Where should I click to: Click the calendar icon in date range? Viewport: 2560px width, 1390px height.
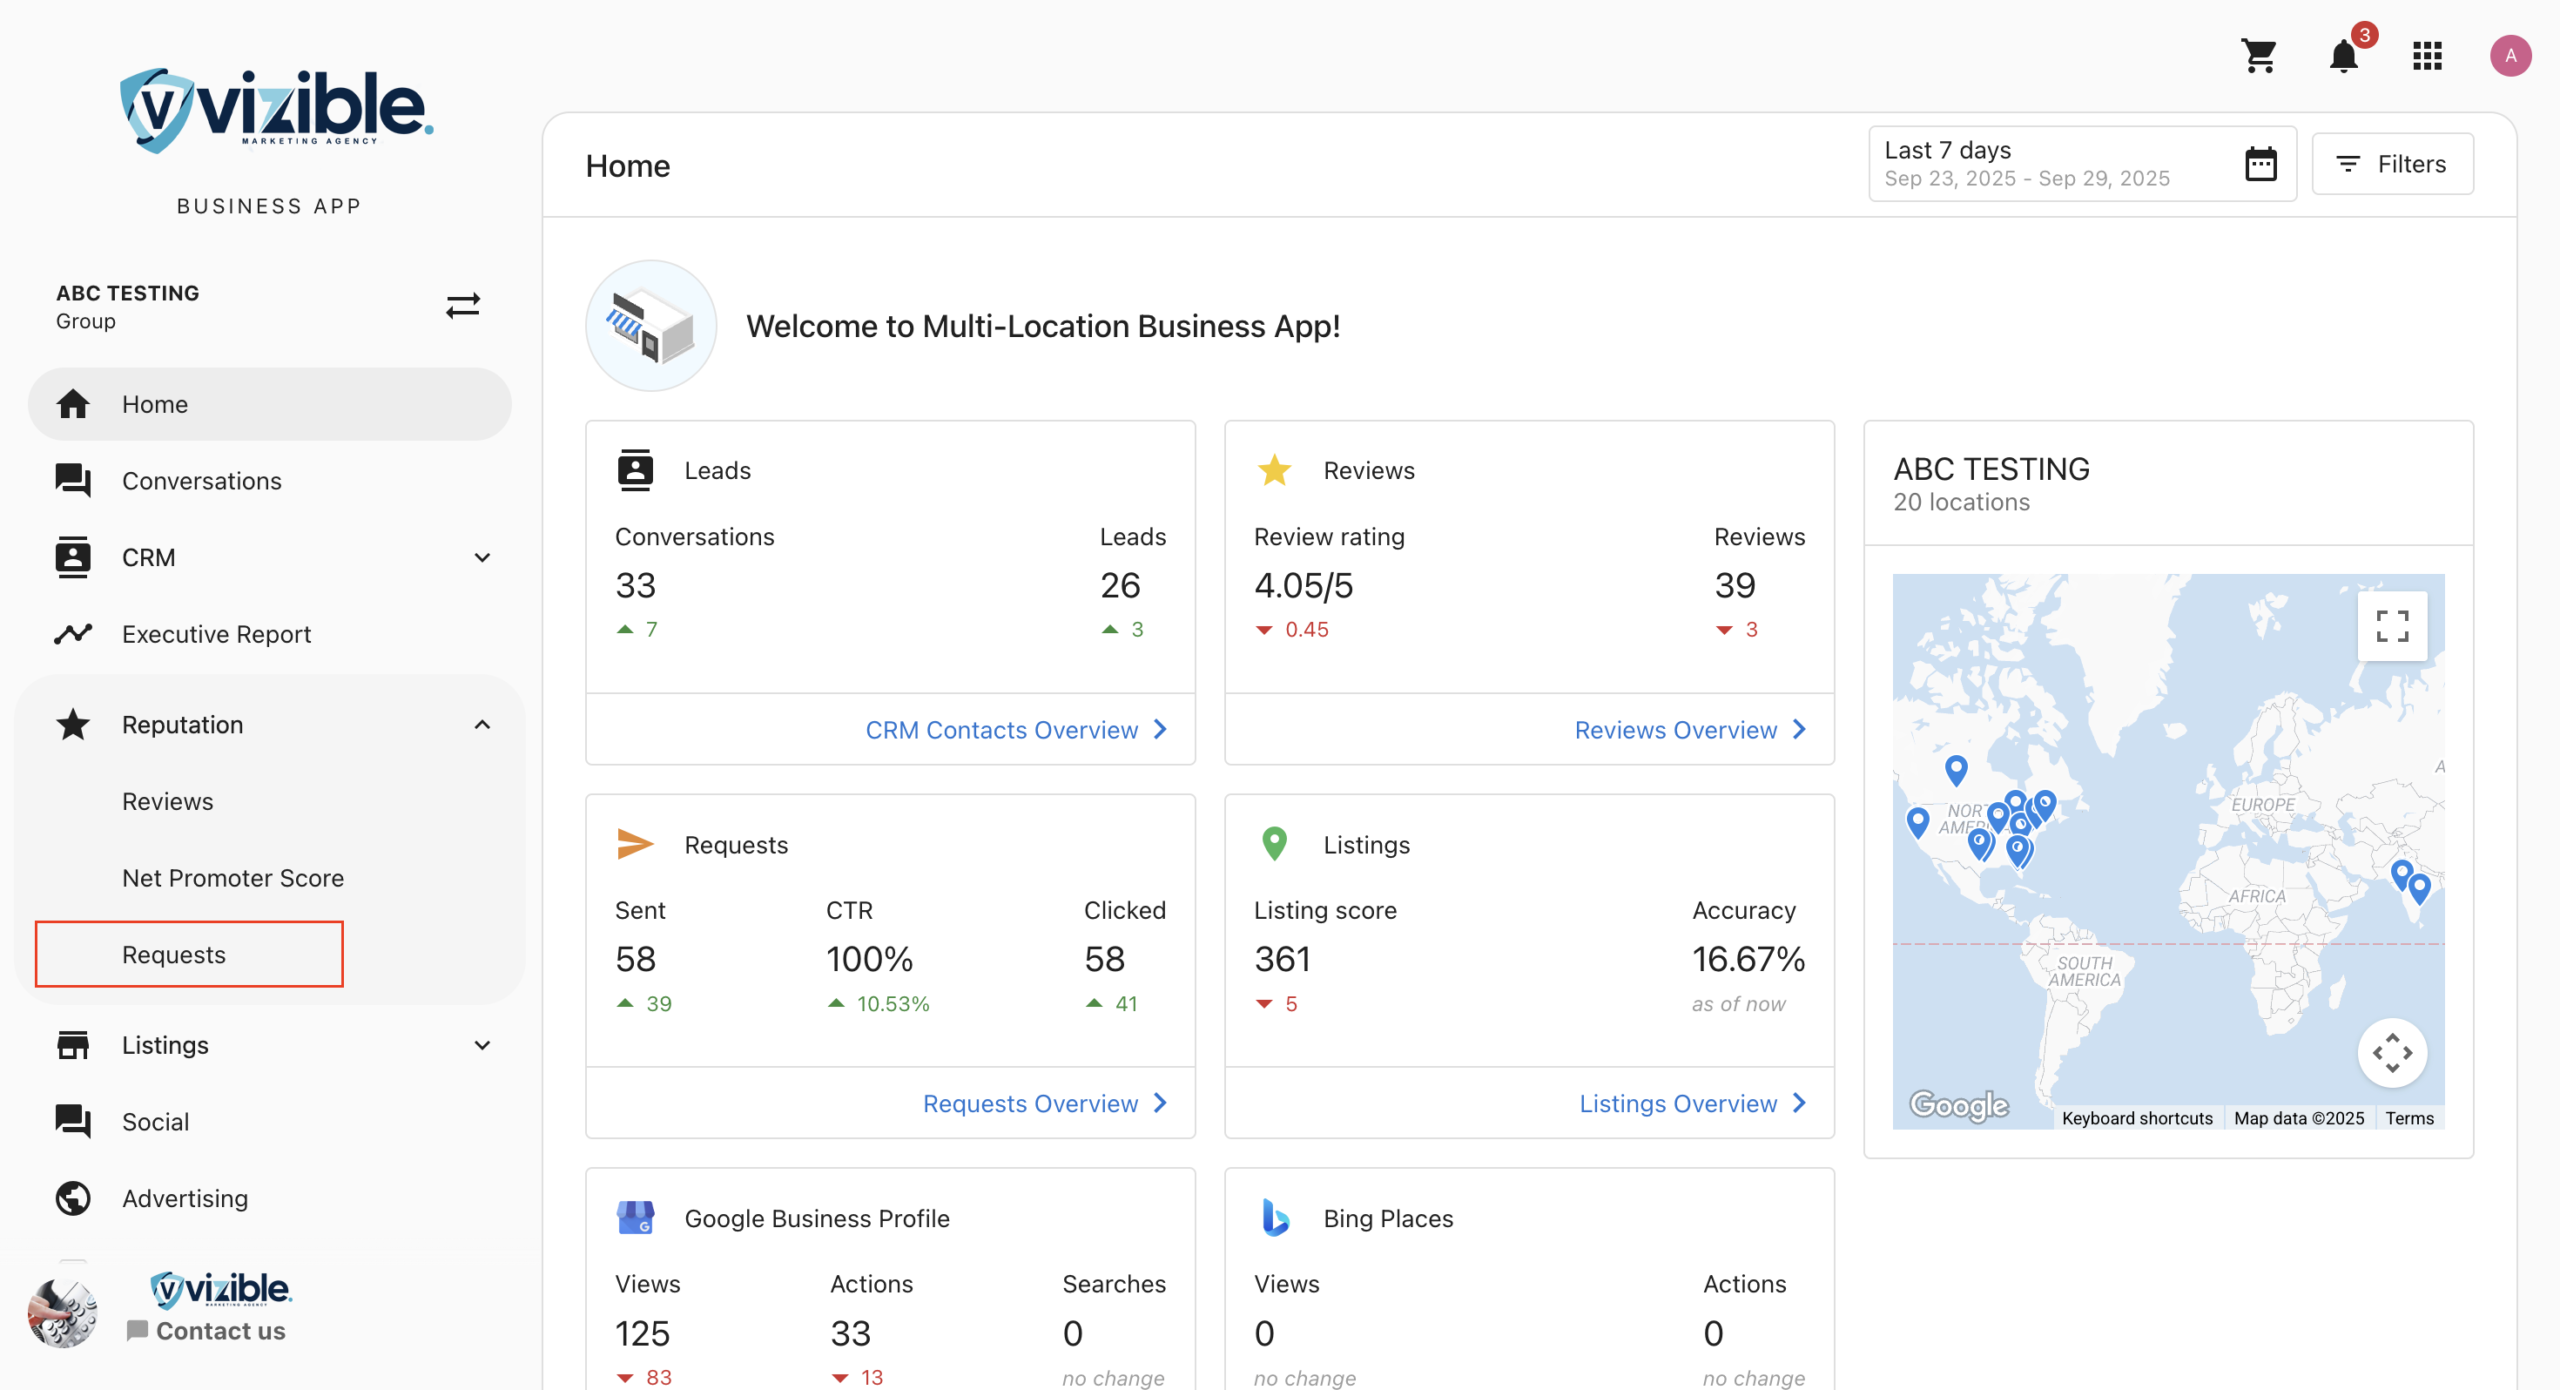(x=2260, y=164)
